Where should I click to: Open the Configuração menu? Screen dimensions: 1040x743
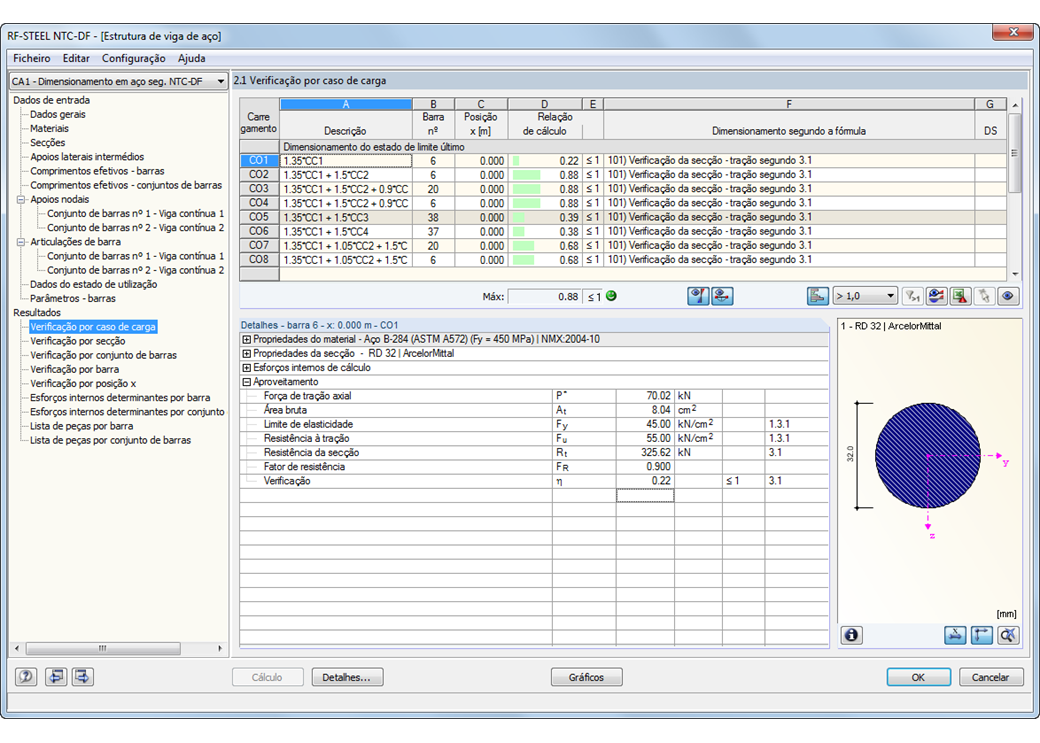click(133, 58)
